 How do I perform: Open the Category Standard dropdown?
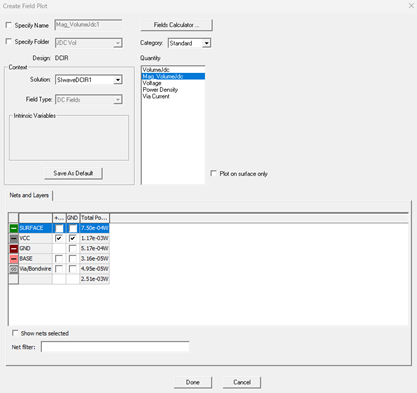pos(206,43)
